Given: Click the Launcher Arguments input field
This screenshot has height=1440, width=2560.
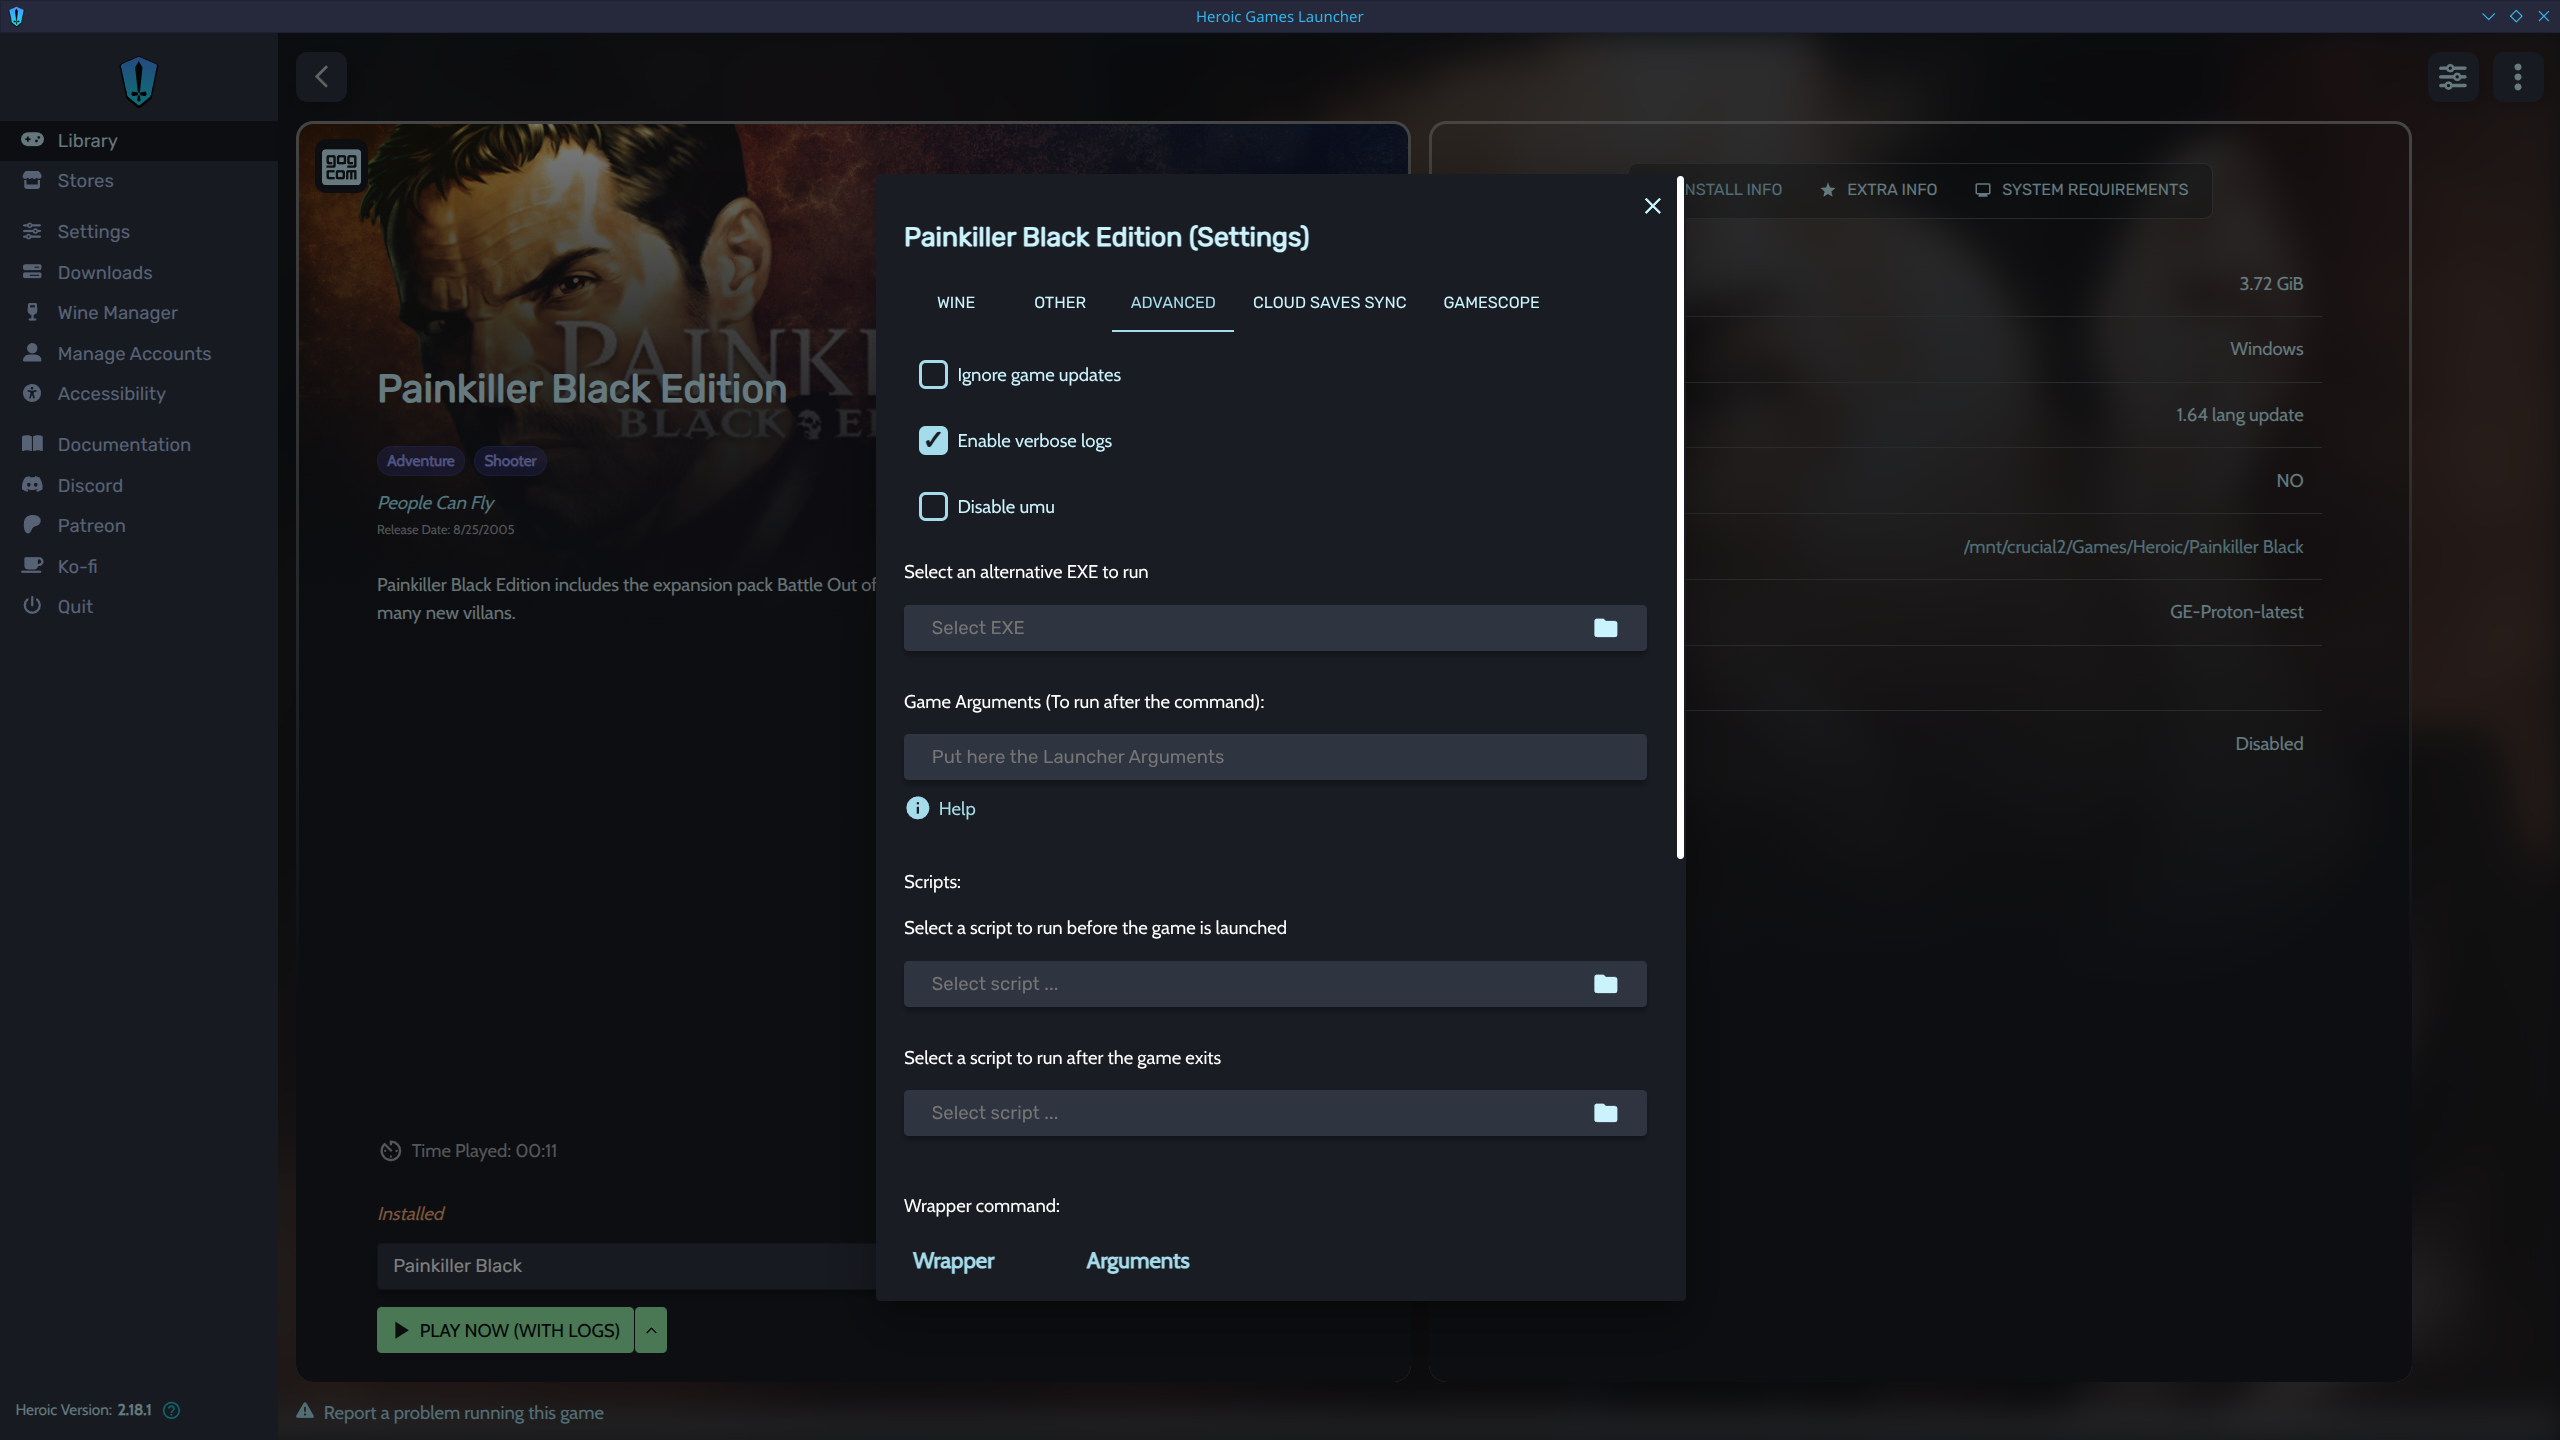Looking at the screenshot, I should (x=1274, y=757).
